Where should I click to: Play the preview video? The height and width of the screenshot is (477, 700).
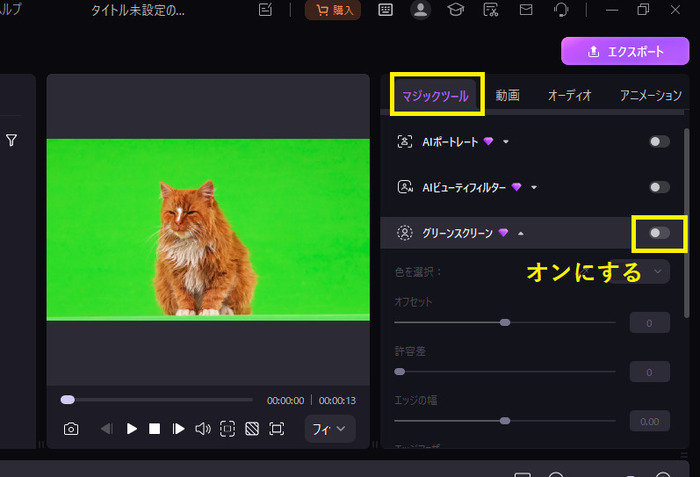point(131,429)
